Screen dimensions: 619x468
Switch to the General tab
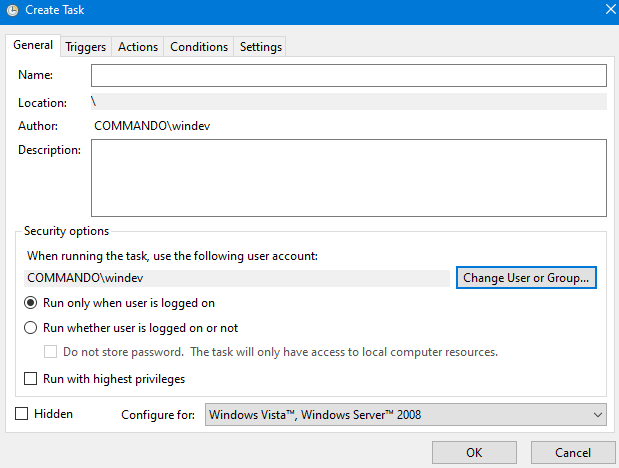(x=33, y=46)
